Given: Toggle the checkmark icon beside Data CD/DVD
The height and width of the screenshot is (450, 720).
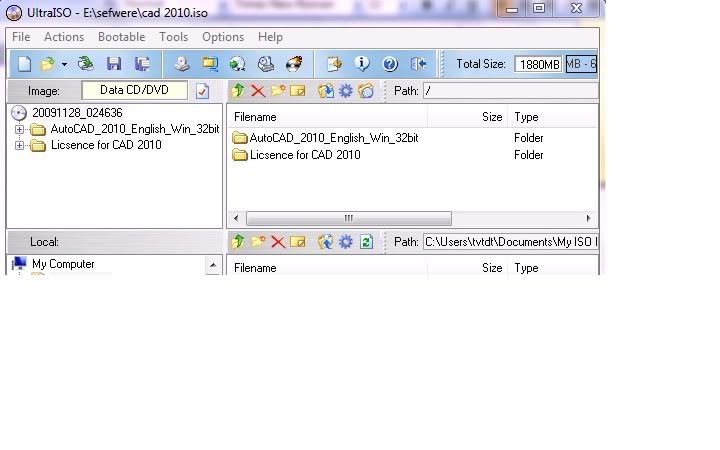Looking at the screenshot, I should [202, 91].
